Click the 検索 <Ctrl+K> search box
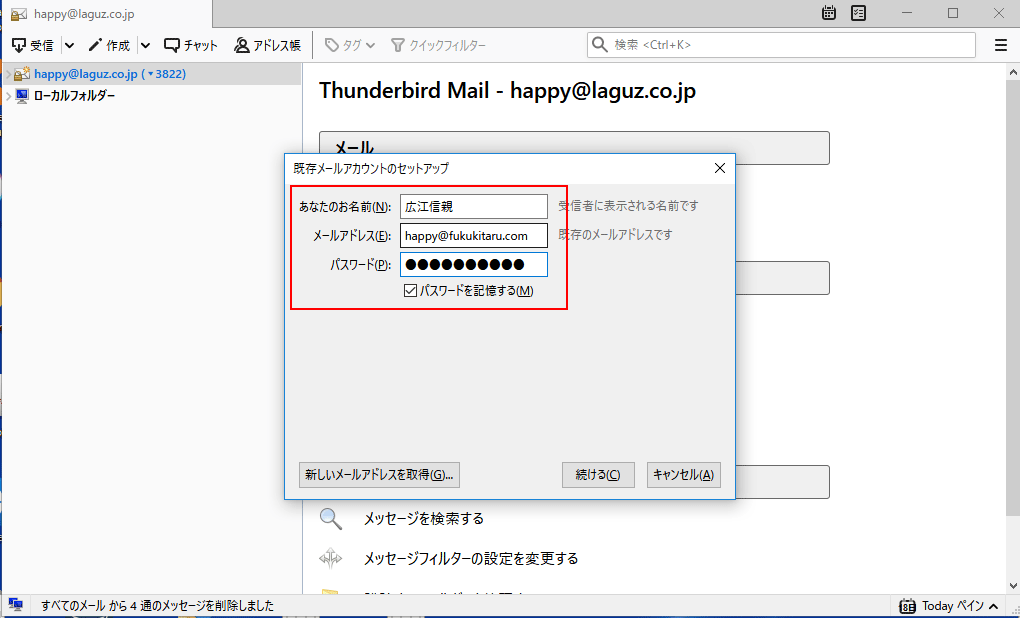The height and width of the screenshot is (618, 1020). point(781,45)
